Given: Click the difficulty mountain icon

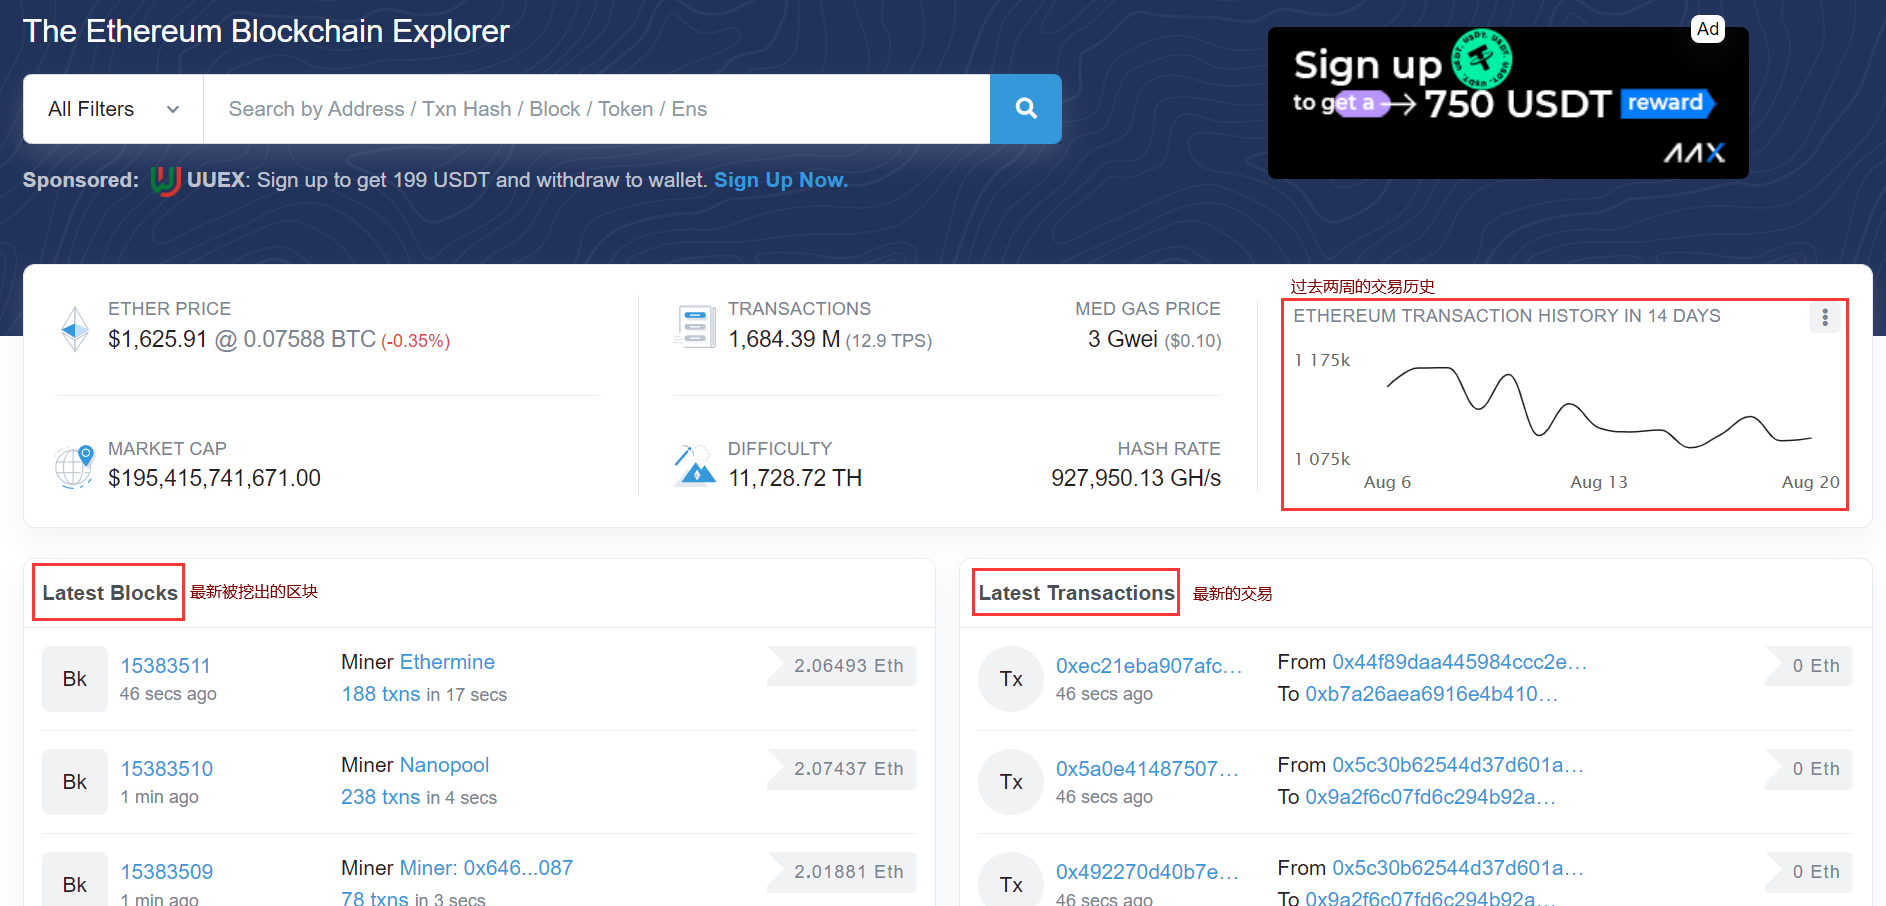Looking at the screenshot, I should point(695,466).
